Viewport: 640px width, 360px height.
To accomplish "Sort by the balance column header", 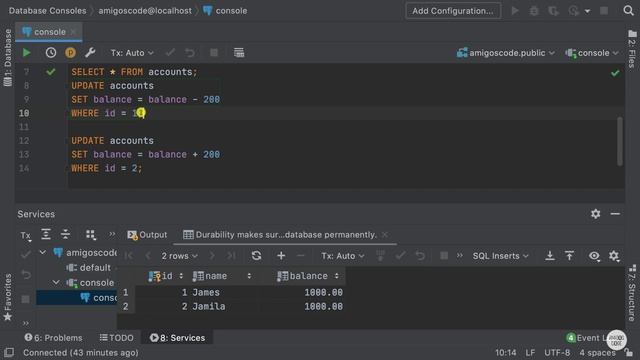I will click(x=308, y=276).
